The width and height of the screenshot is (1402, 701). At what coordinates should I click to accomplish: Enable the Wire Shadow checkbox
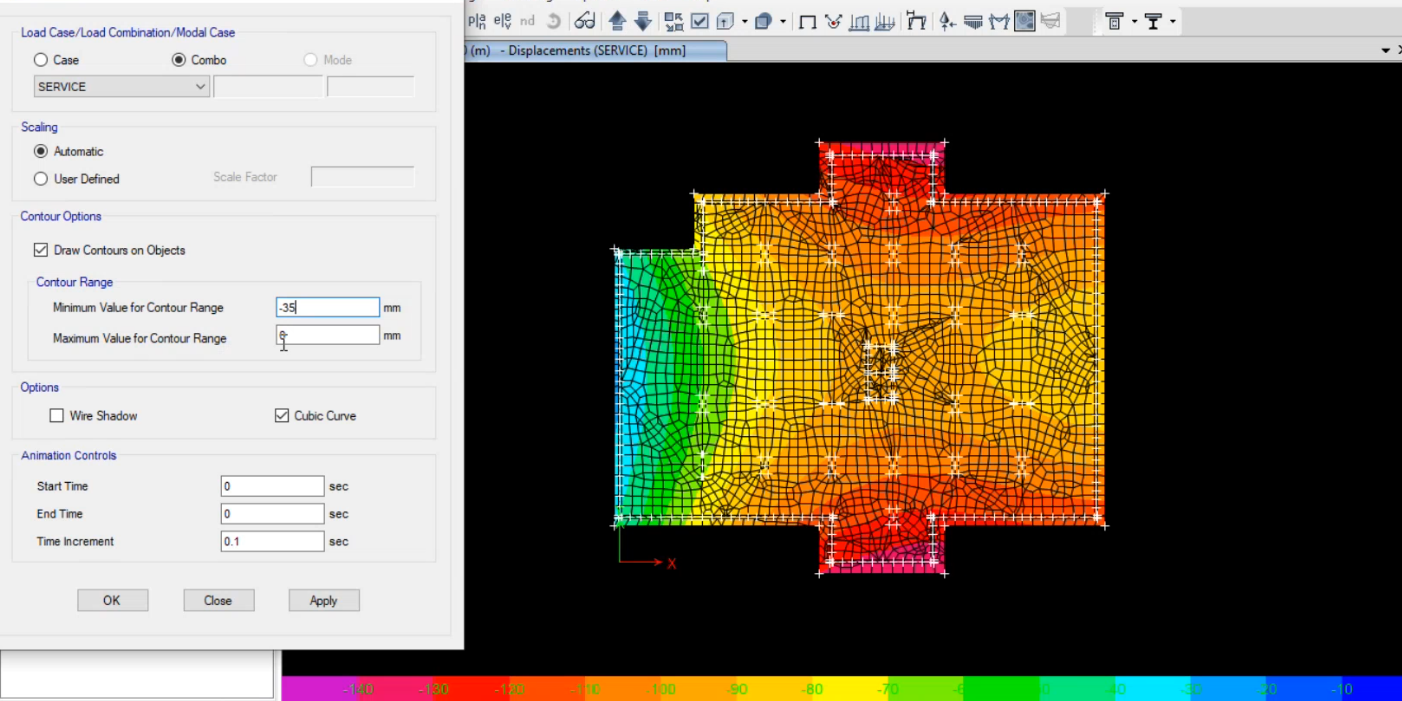pos(57,415)
